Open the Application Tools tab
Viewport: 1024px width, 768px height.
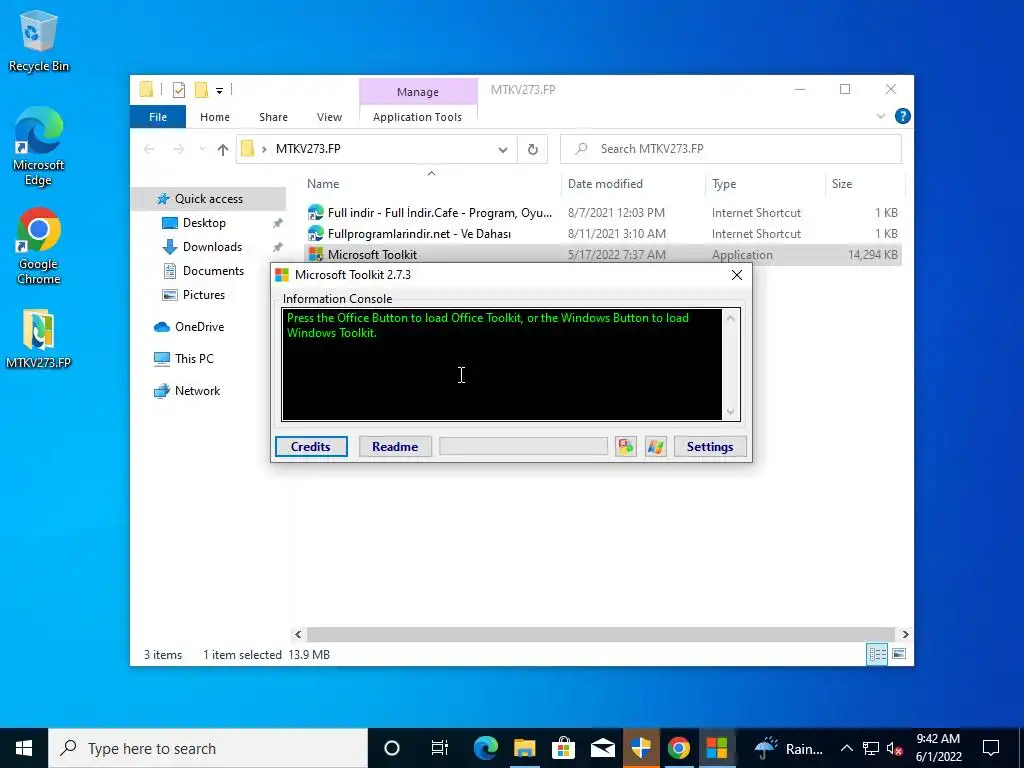pos(417,117)
